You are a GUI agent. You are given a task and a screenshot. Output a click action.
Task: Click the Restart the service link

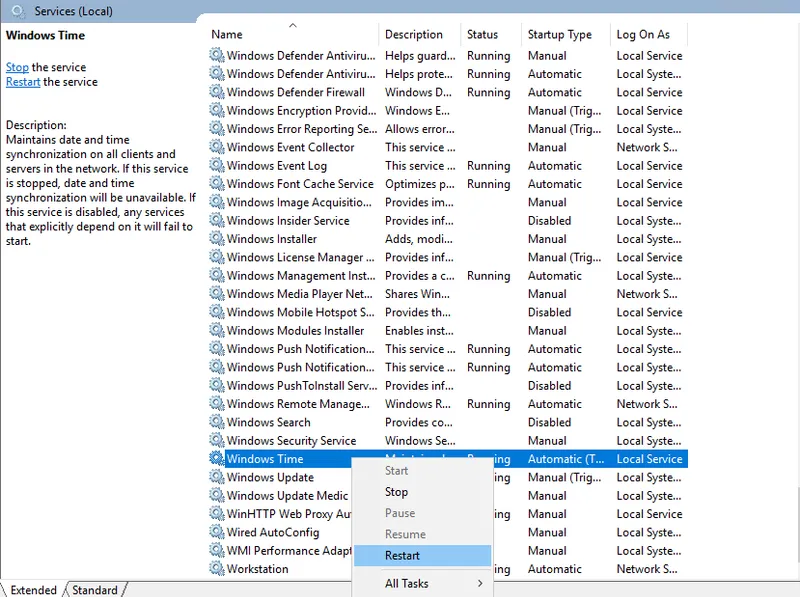tap(23, 82)
